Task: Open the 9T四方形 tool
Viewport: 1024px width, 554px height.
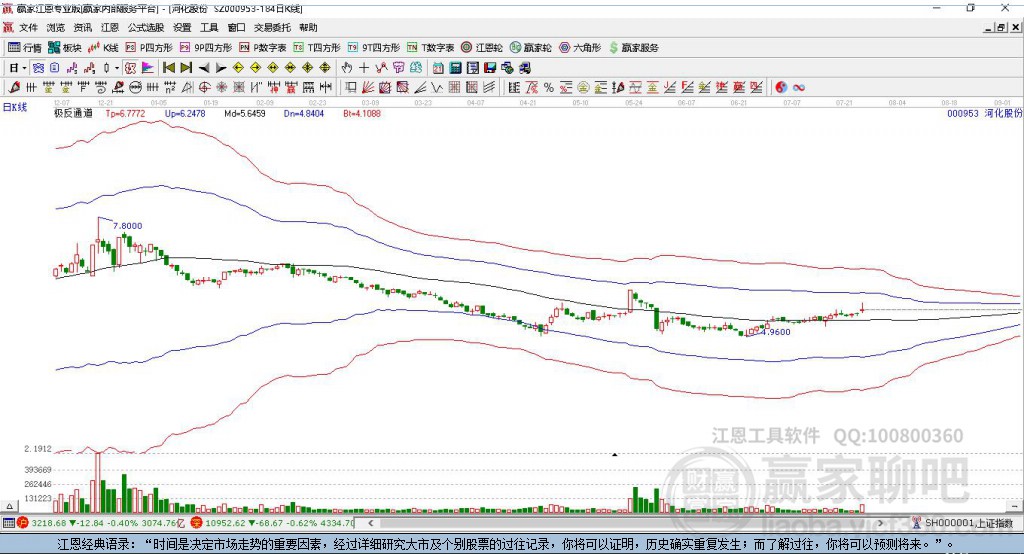Action: coord(374,48)
